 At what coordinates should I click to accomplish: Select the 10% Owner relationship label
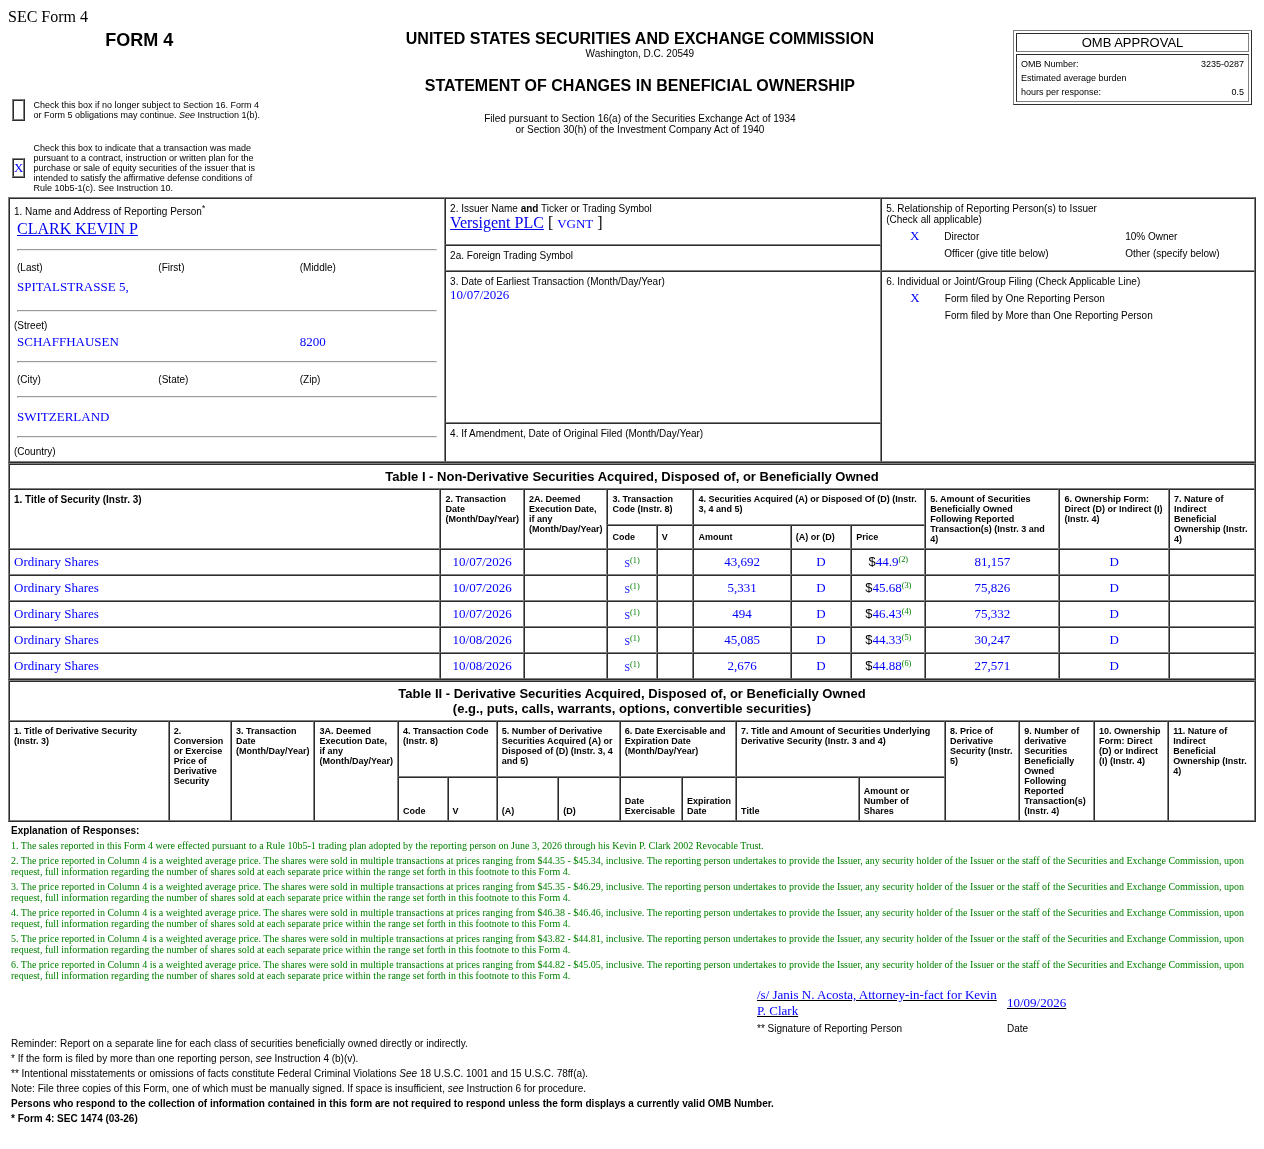point(1151,237)
